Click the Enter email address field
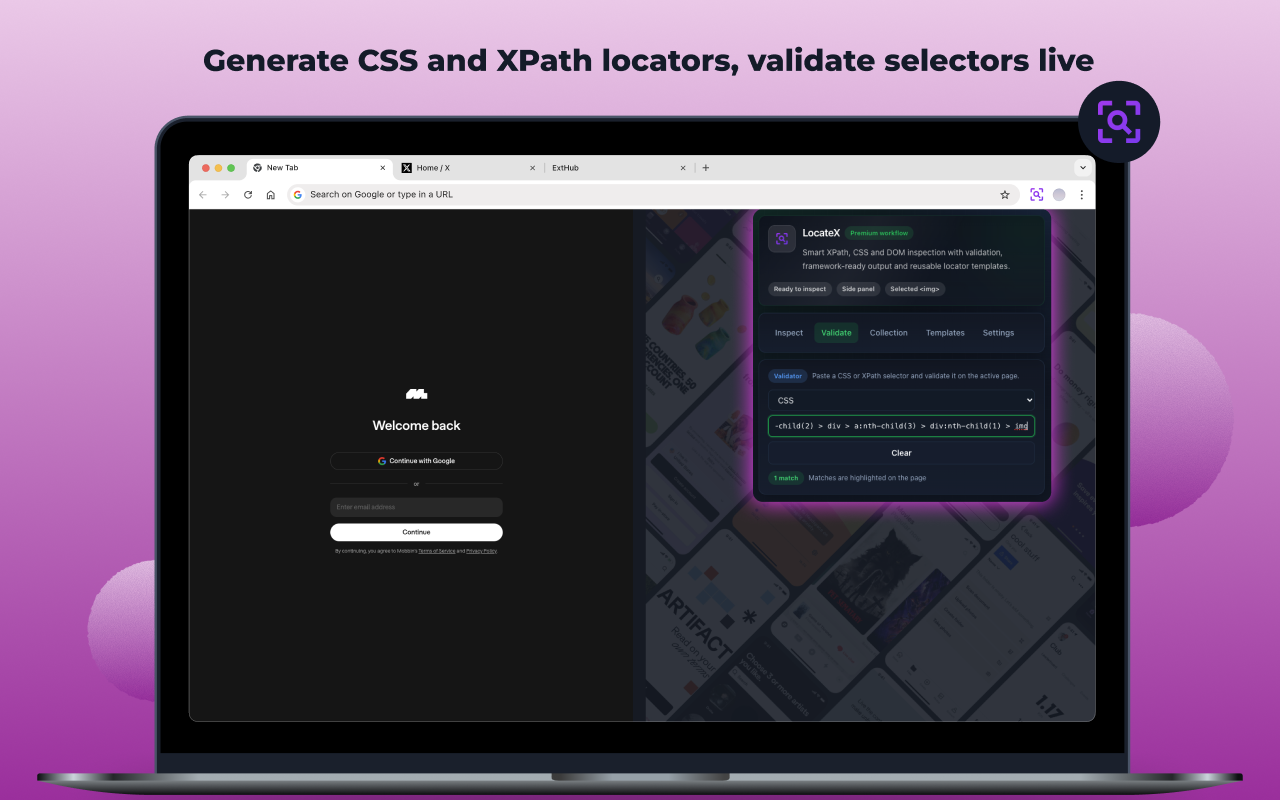1280x800 pixels. point(416,507)
